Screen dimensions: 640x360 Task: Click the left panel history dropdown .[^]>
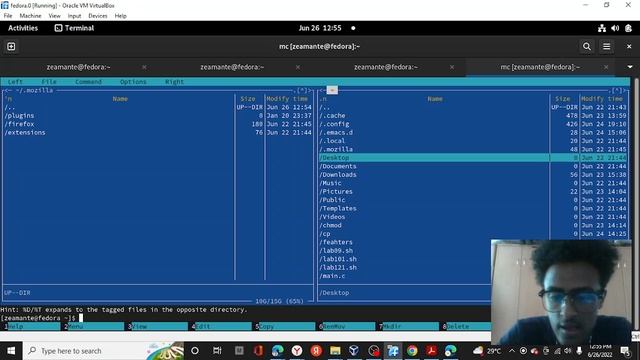(x=303, y=91)
